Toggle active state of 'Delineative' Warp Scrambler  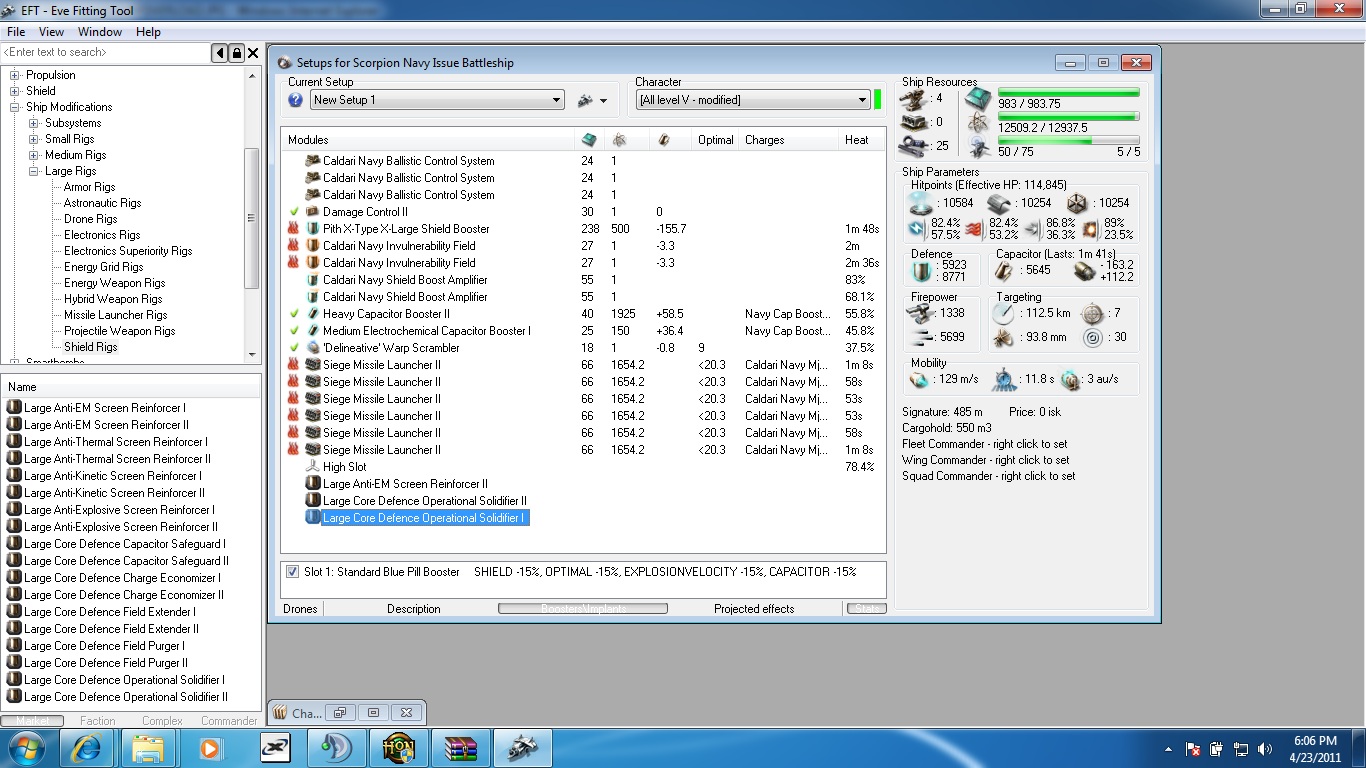pyautogui.click(x=294, y=348)
